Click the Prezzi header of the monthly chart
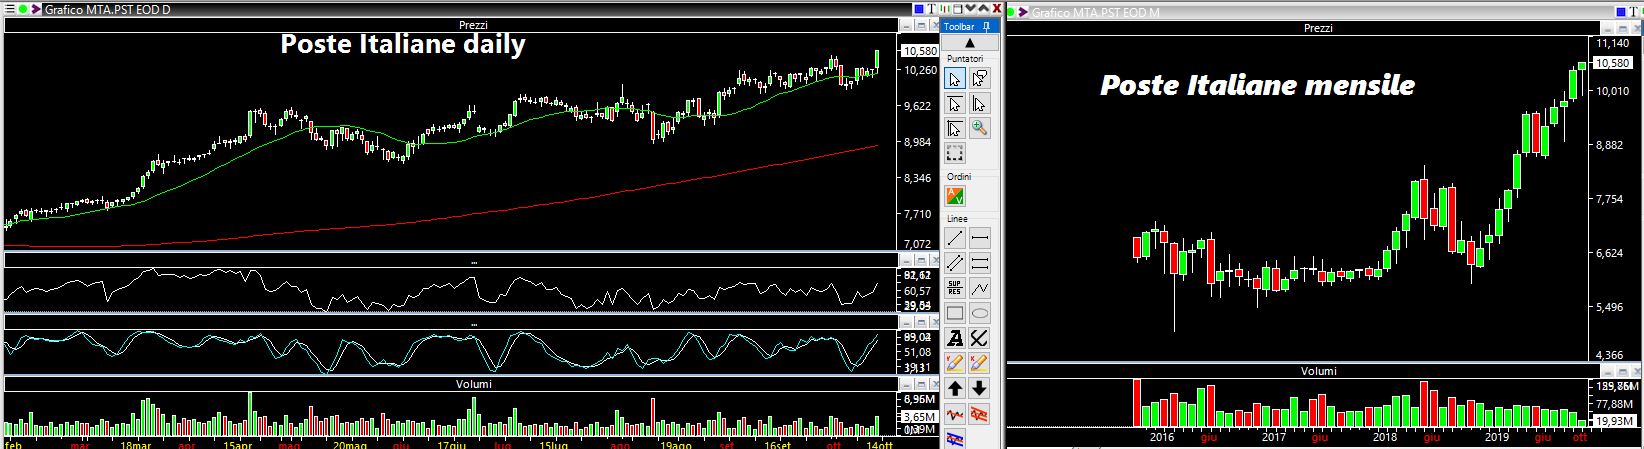 [x=1318, y=28]
